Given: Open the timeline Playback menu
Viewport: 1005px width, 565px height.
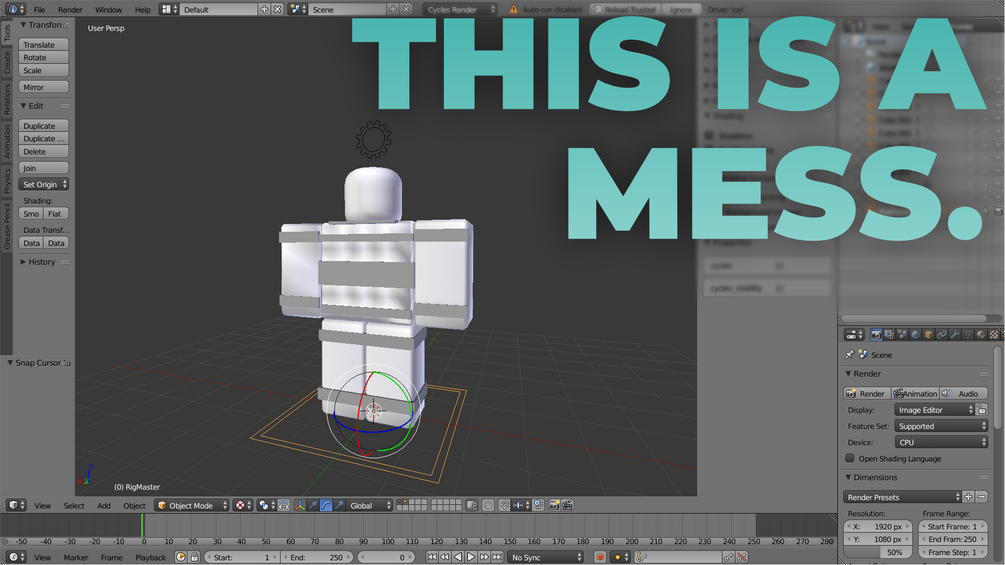Looking at the screenshot, I should tap(150, 557).
